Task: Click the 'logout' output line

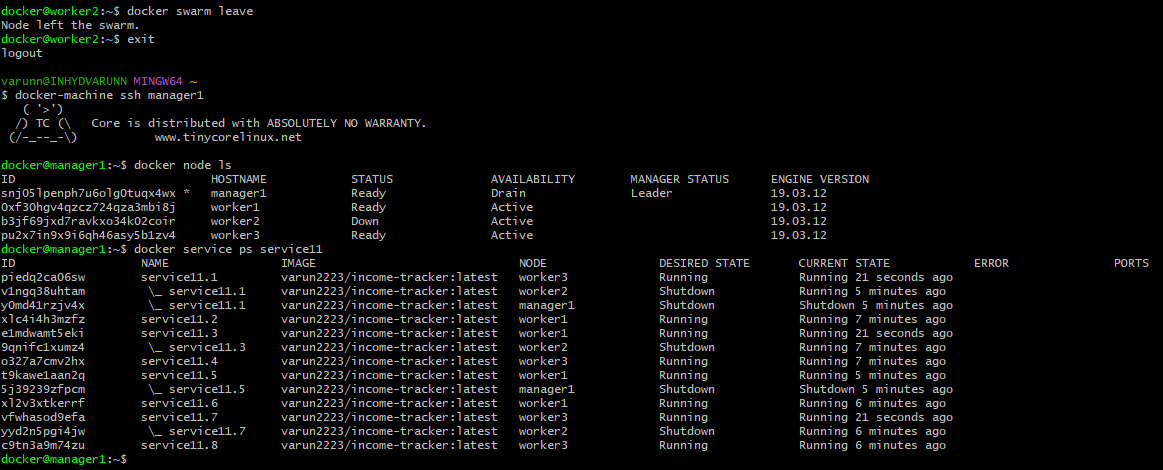Action: (x=22, y=53)
